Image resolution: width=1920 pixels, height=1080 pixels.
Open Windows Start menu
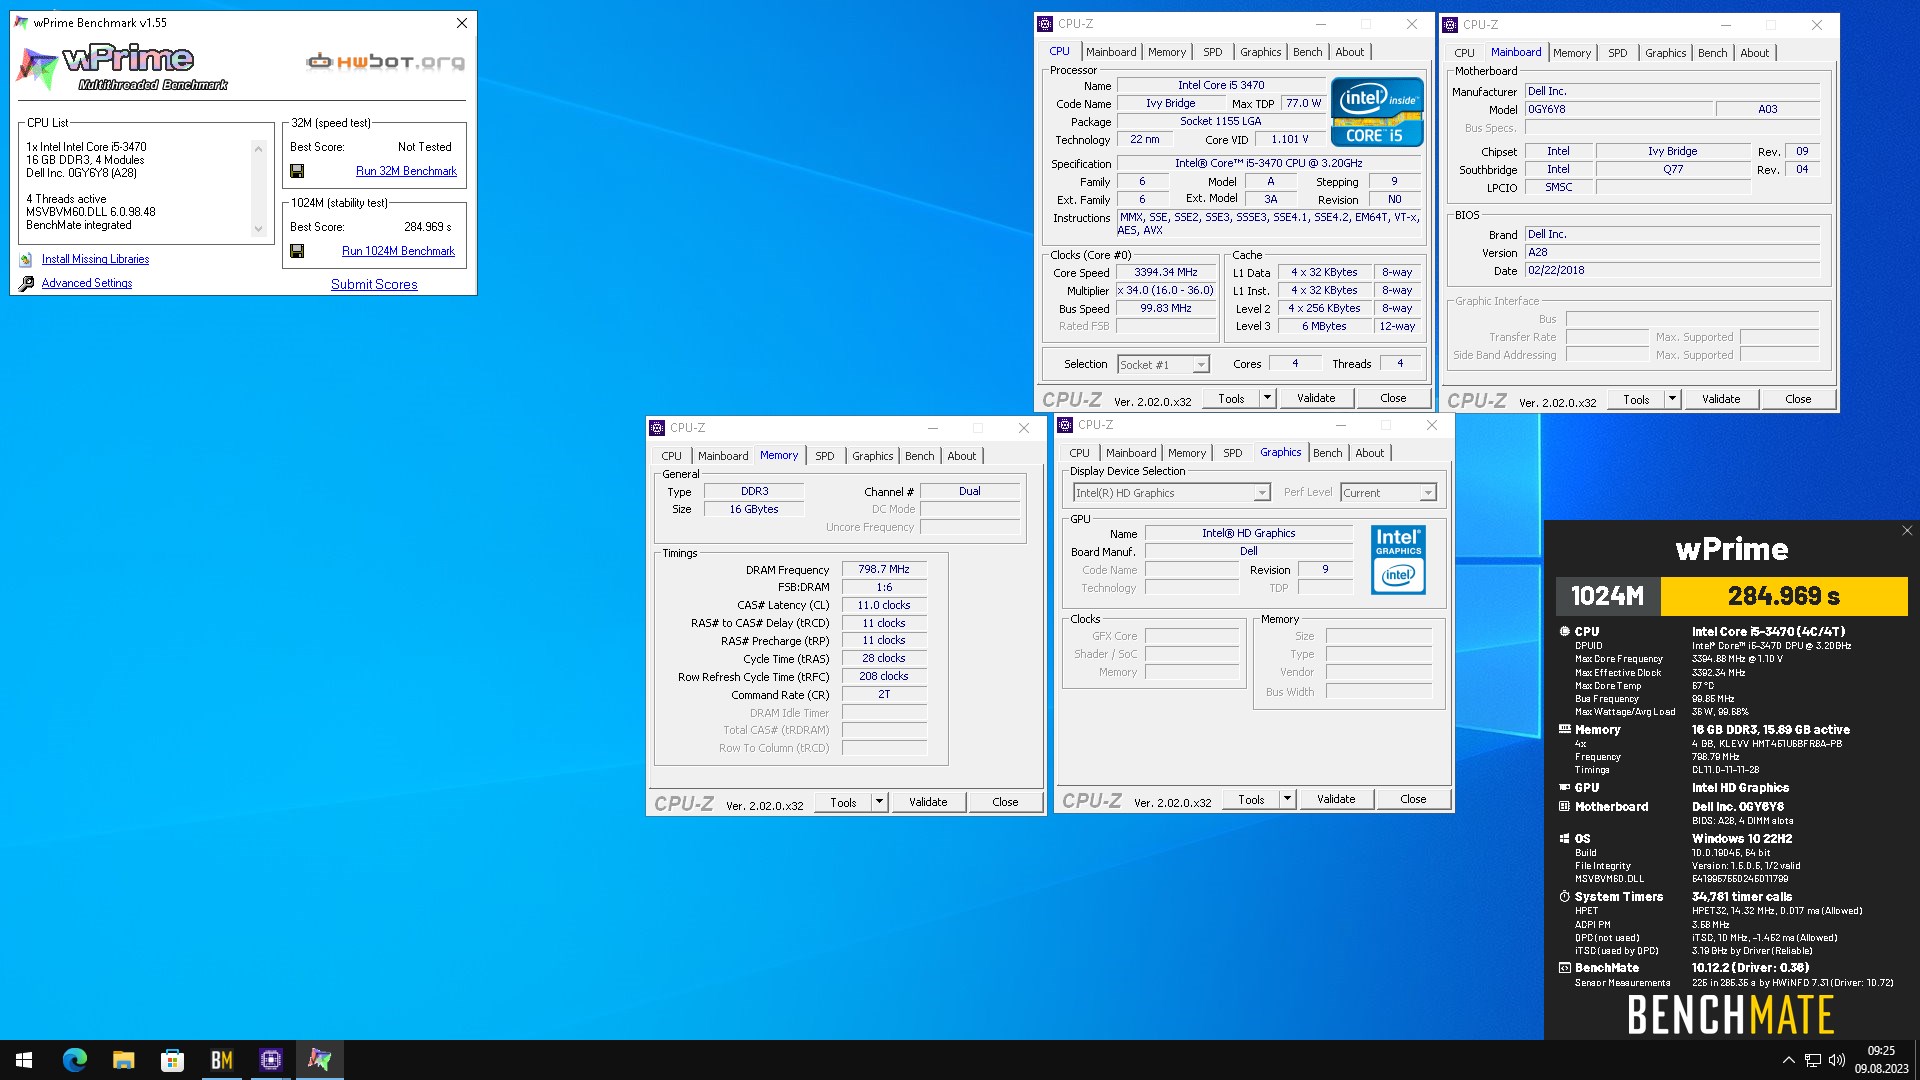click(24, 1060)
